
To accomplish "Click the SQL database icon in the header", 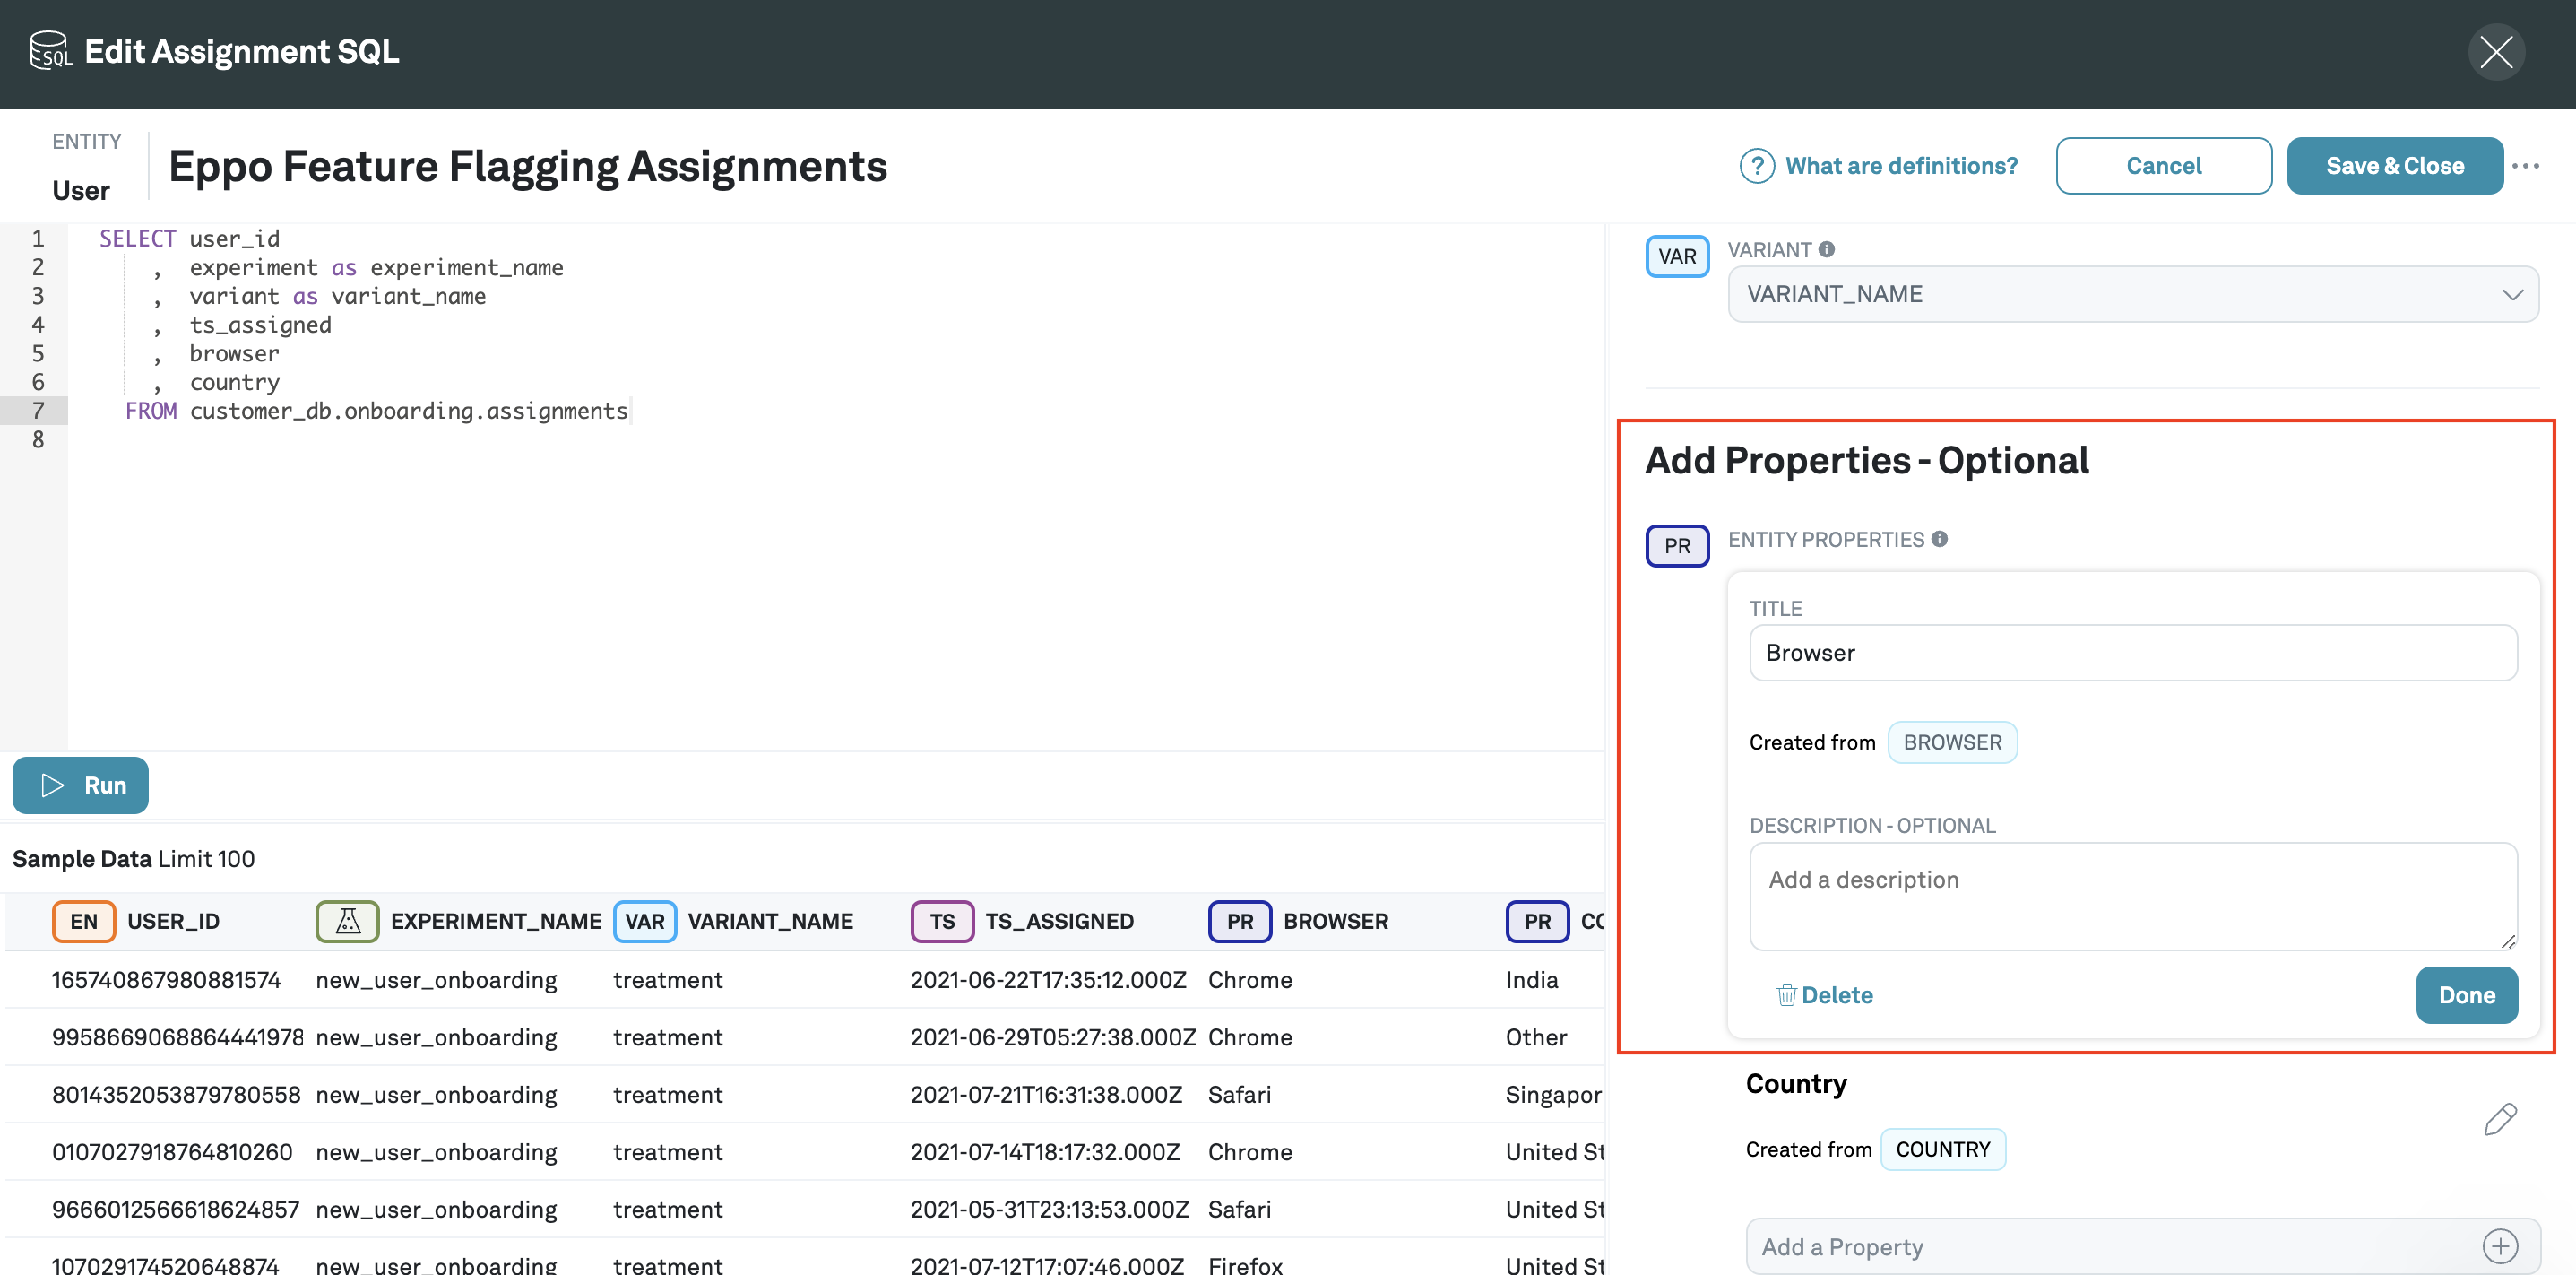I will pos(50,51).
